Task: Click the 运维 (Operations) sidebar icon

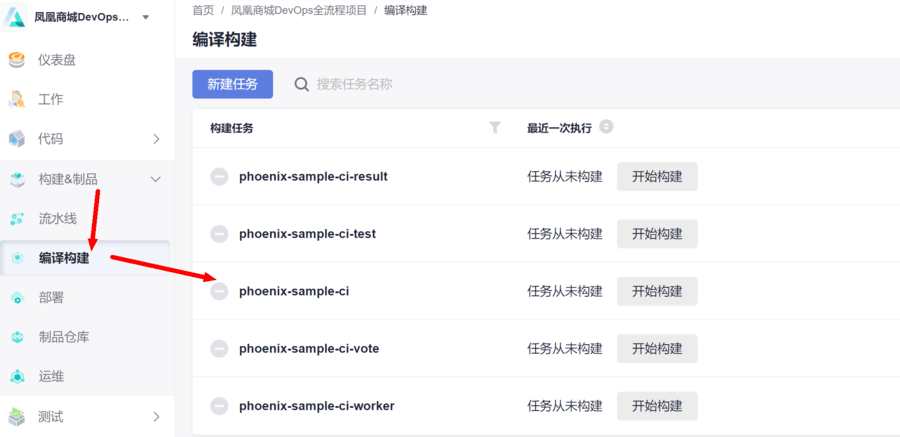Action: (x=17, y=377)
